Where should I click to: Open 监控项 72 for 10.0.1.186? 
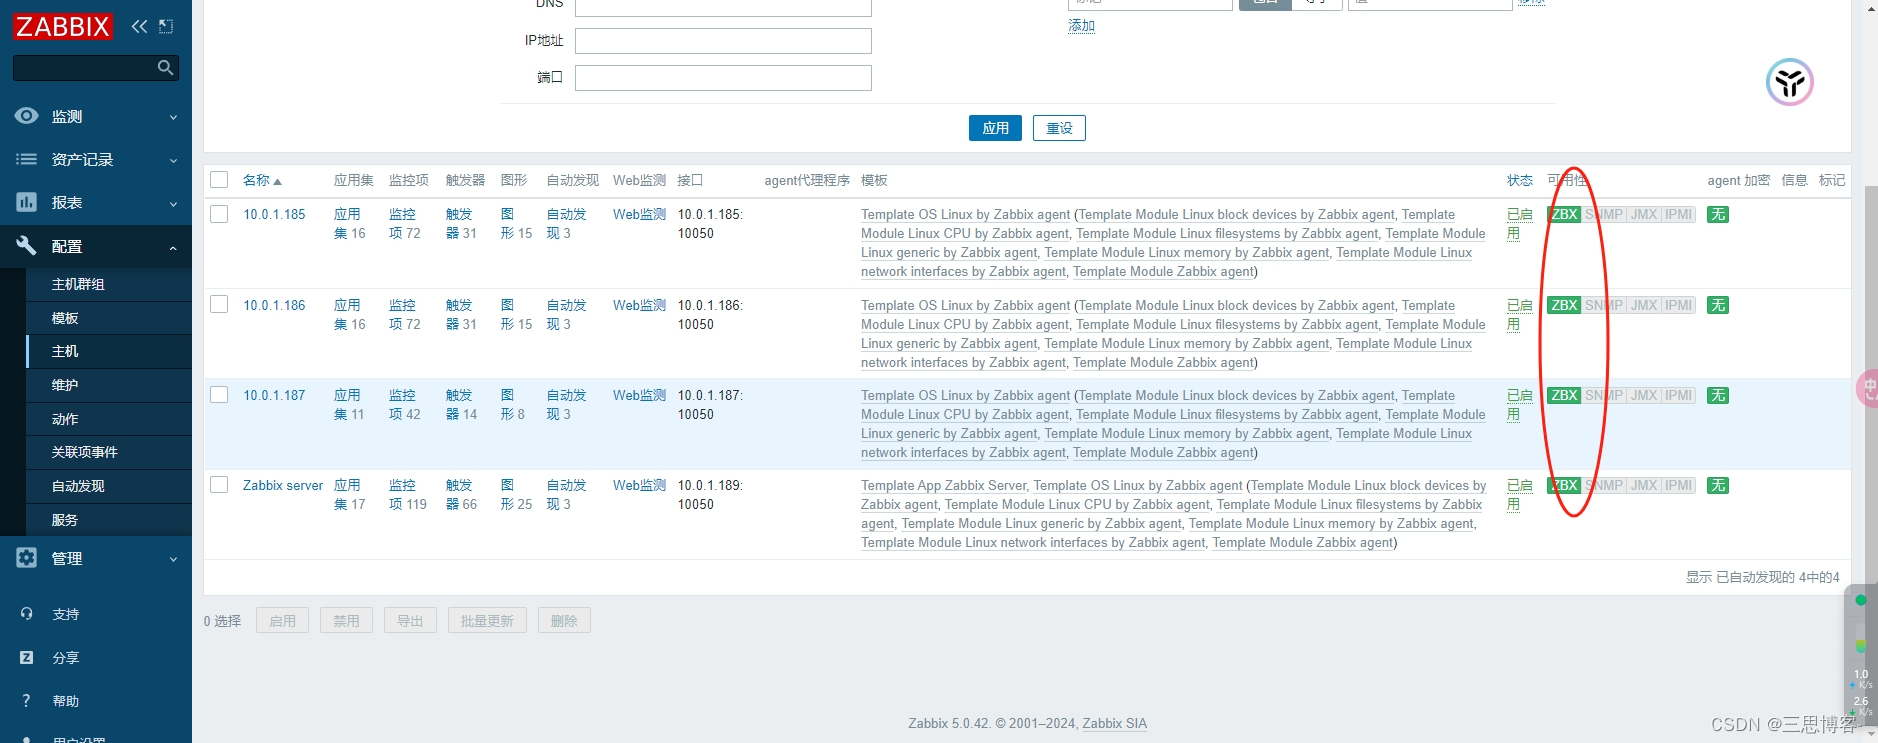pyautogui.click(x=404, y=314)
